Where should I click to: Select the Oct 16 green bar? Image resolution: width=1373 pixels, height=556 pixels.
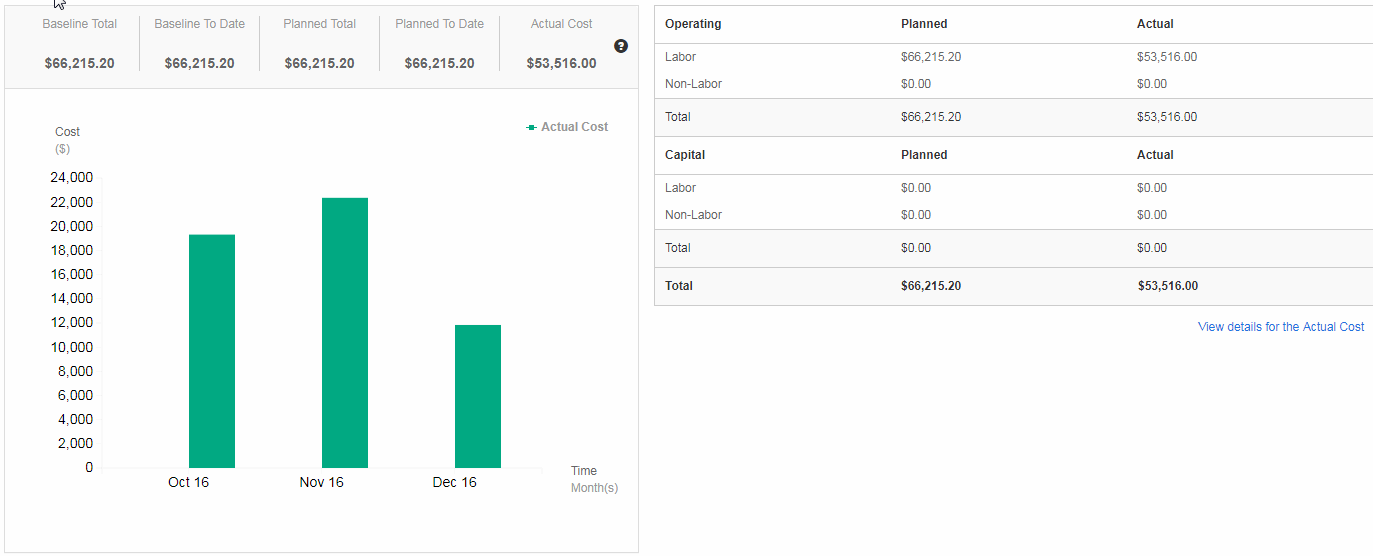pyautogui.click(x=212, y=351)
